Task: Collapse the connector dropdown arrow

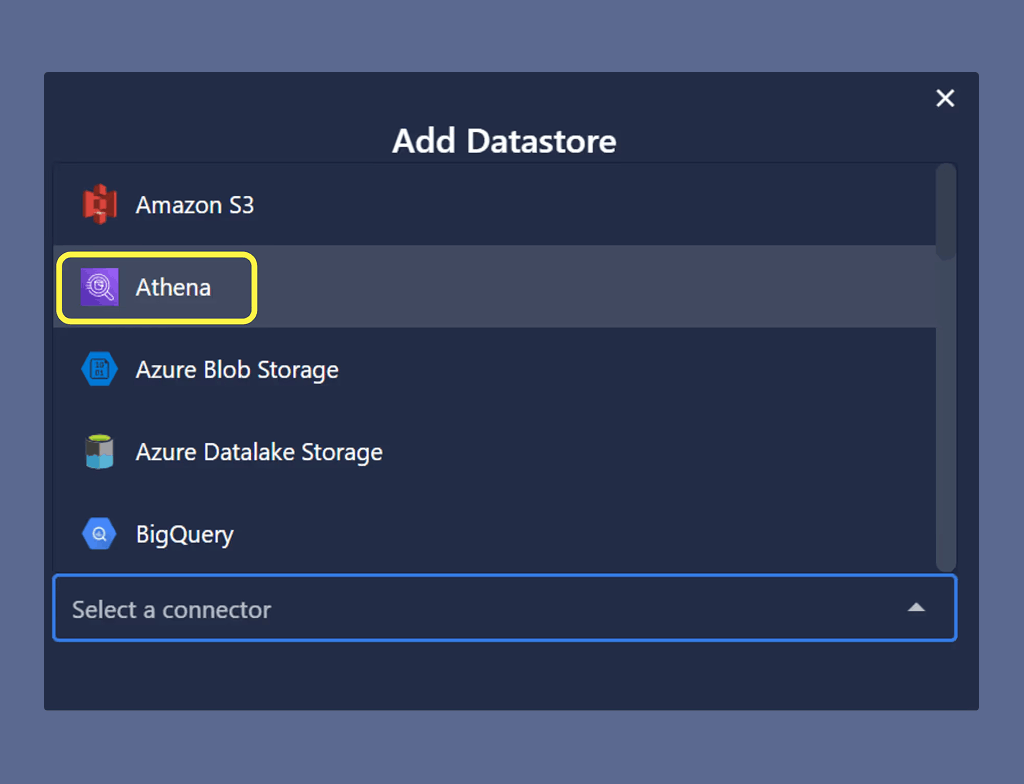Action: 916,608
